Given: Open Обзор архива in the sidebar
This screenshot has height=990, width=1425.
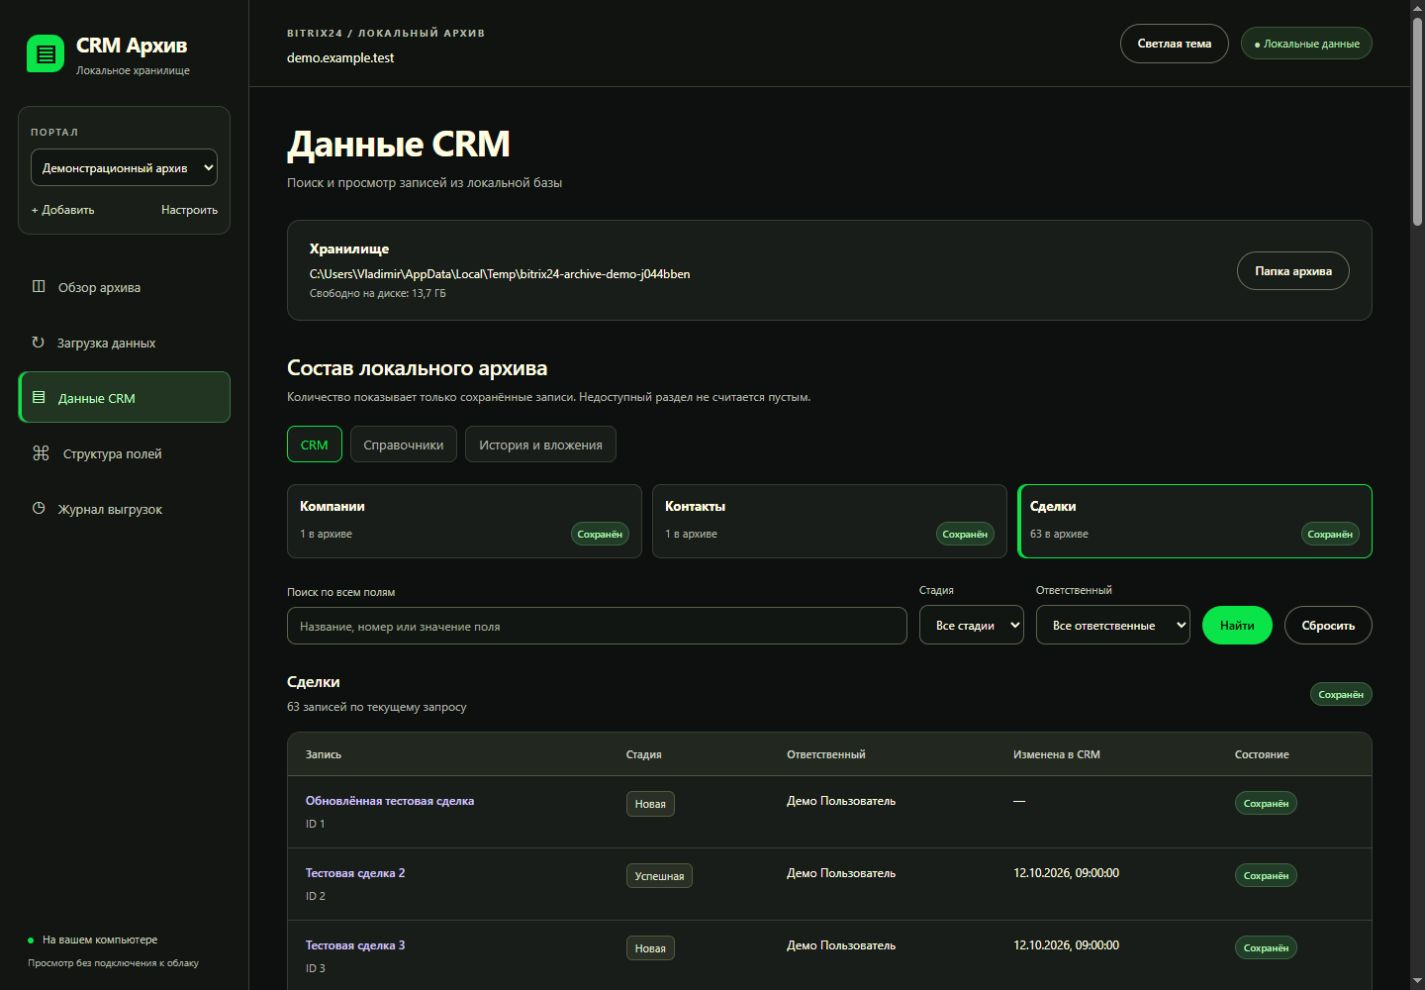Looking at the screenshot, I should [x=124, y=287].
